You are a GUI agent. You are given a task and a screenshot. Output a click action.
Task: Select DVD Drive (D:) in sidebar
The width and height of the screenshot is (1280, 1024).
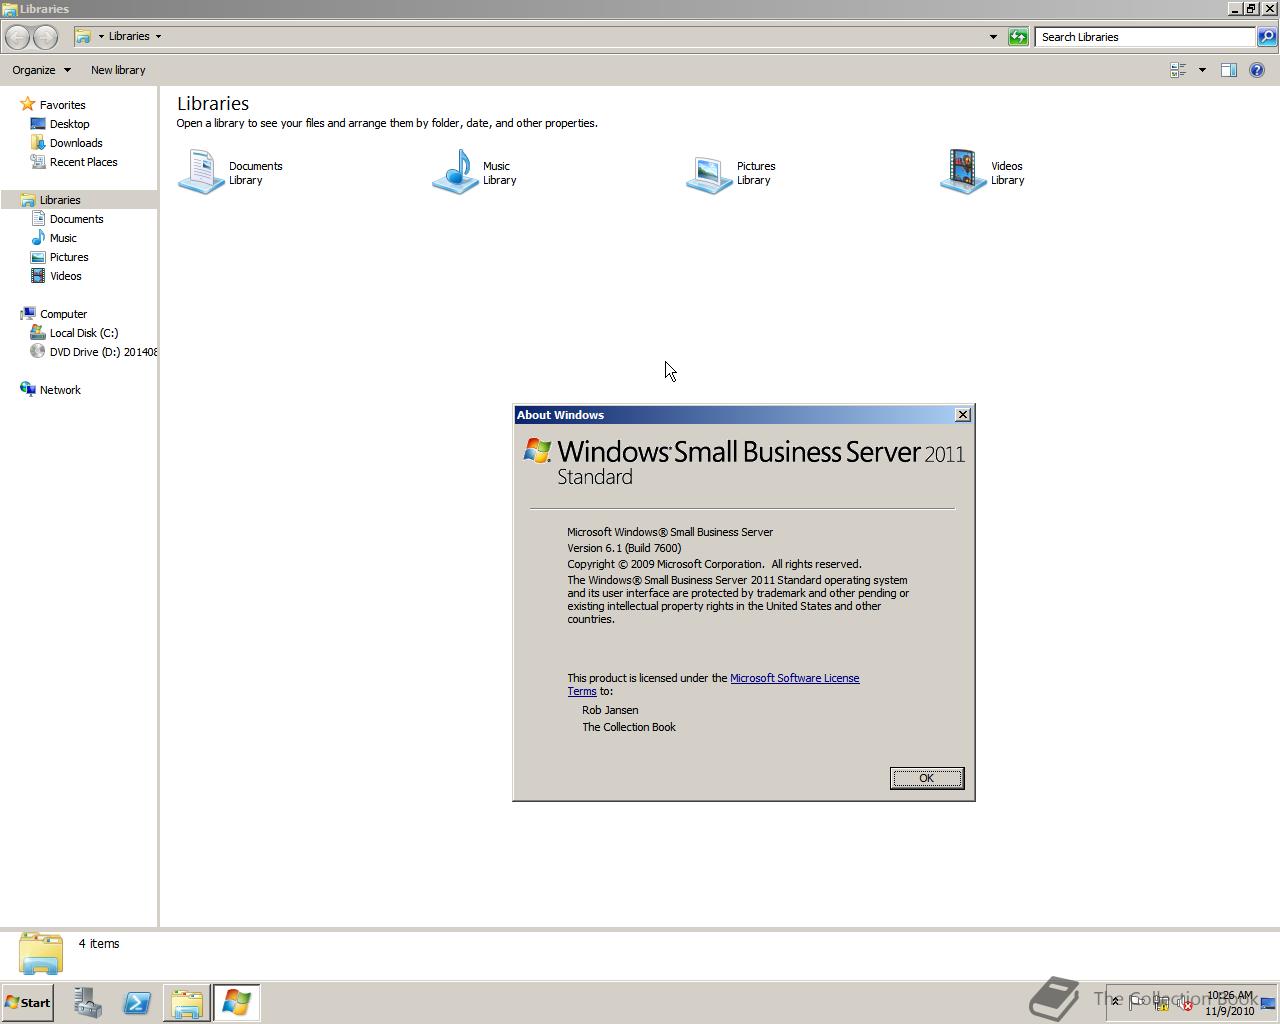pyautogui.click(x=103, y=352)
